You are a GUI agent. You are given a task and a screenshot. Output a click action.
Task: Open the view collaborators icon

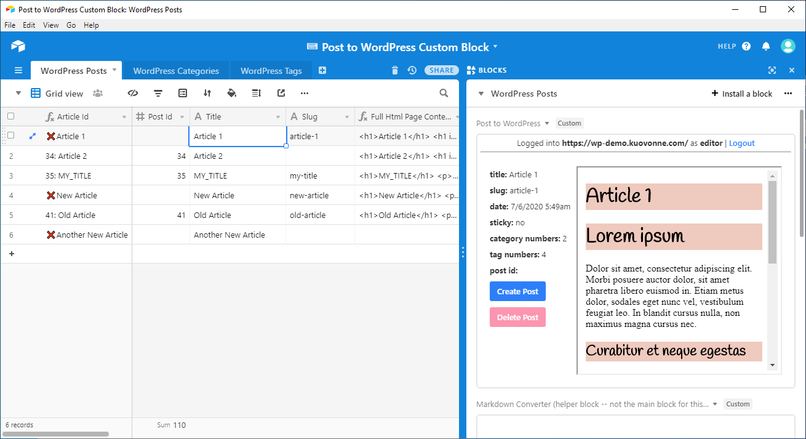click(98, 93)
